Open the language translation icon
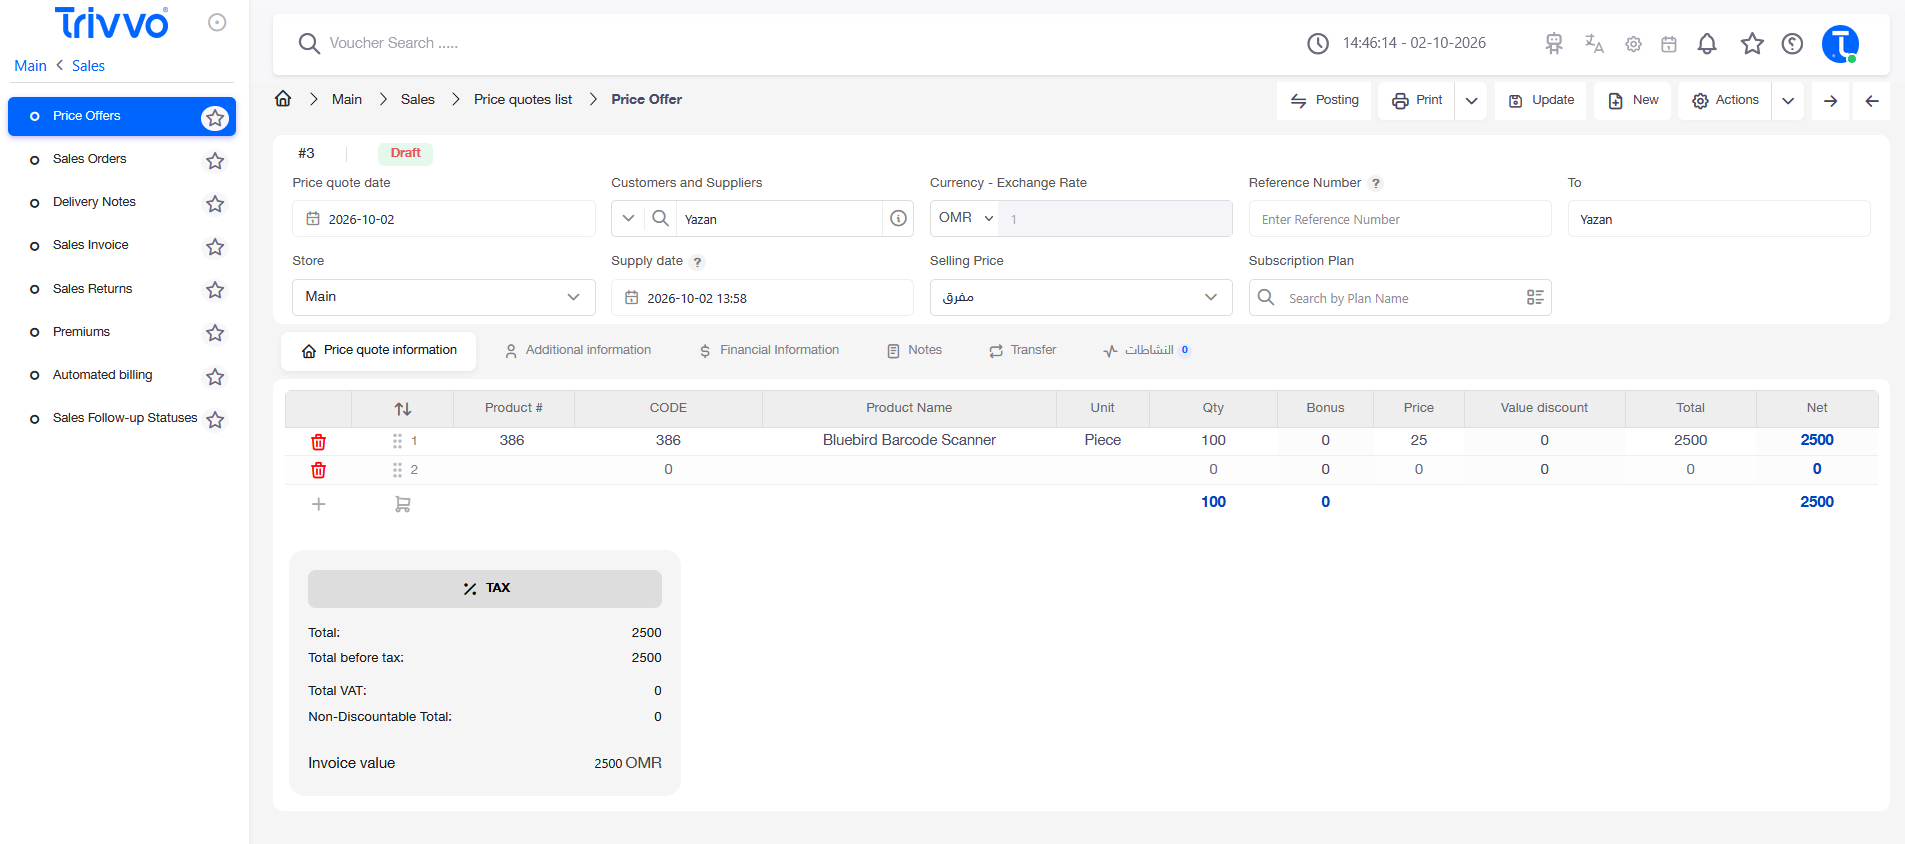Image resolution: width=1905 pixels, height=844 pixels. click(x=1594, y=43)
